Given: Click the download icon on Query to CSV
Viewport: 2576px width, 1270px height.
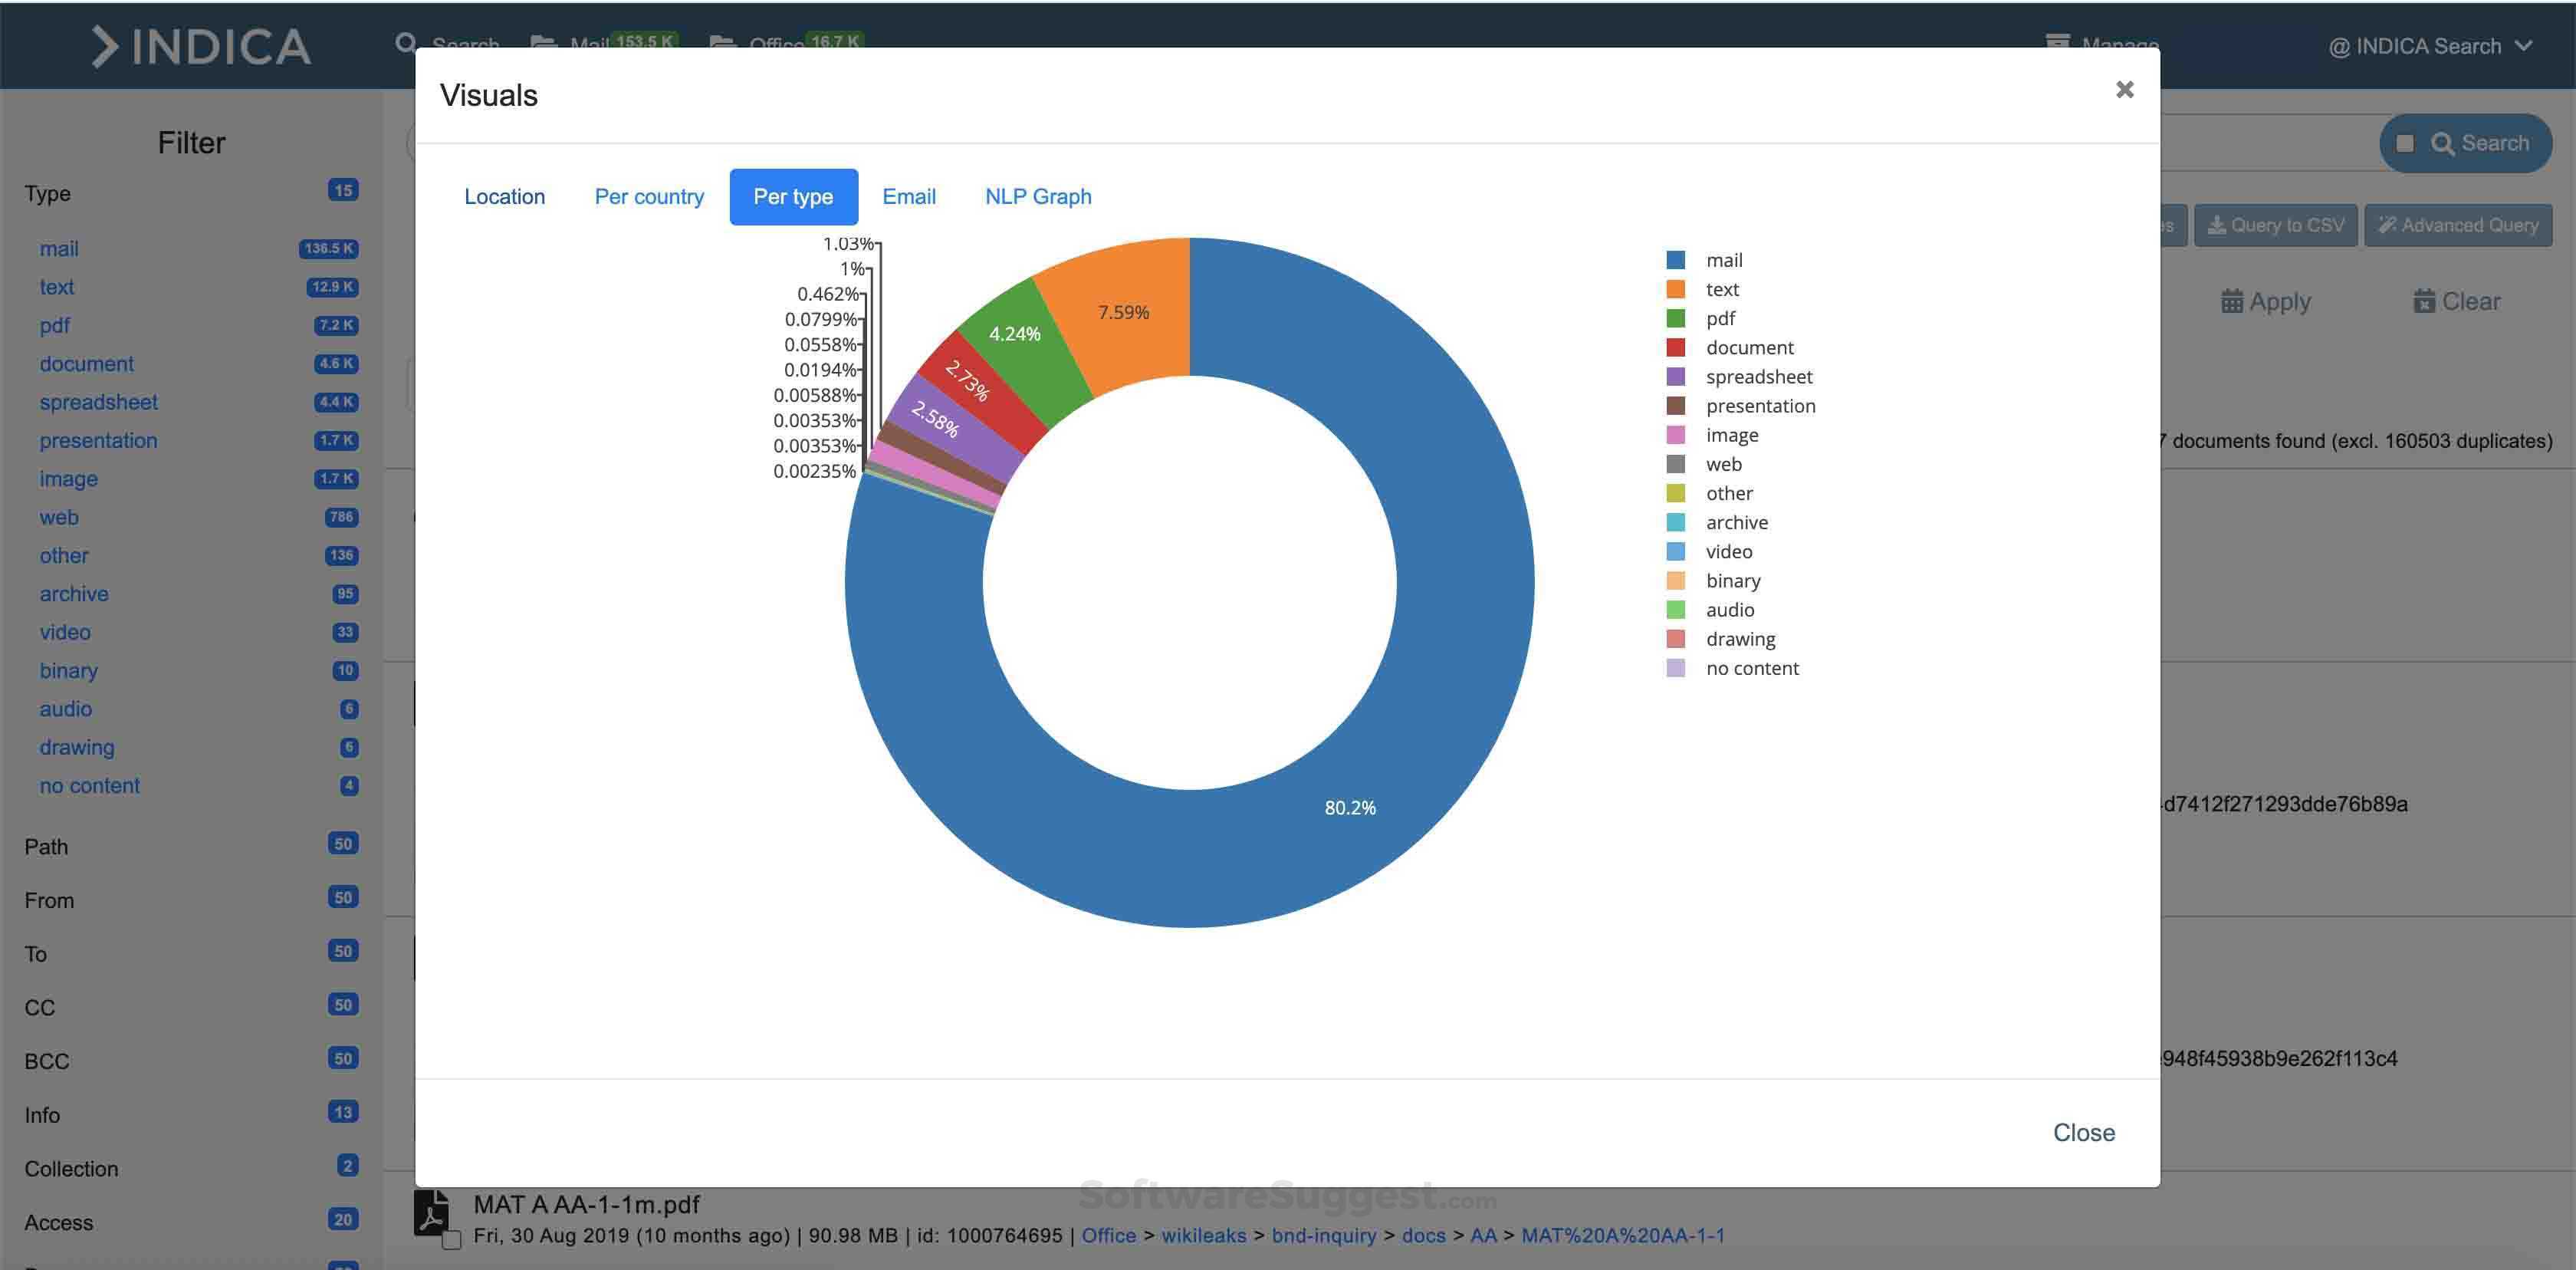Looking at the screenshot, I should click(2219, 225).
